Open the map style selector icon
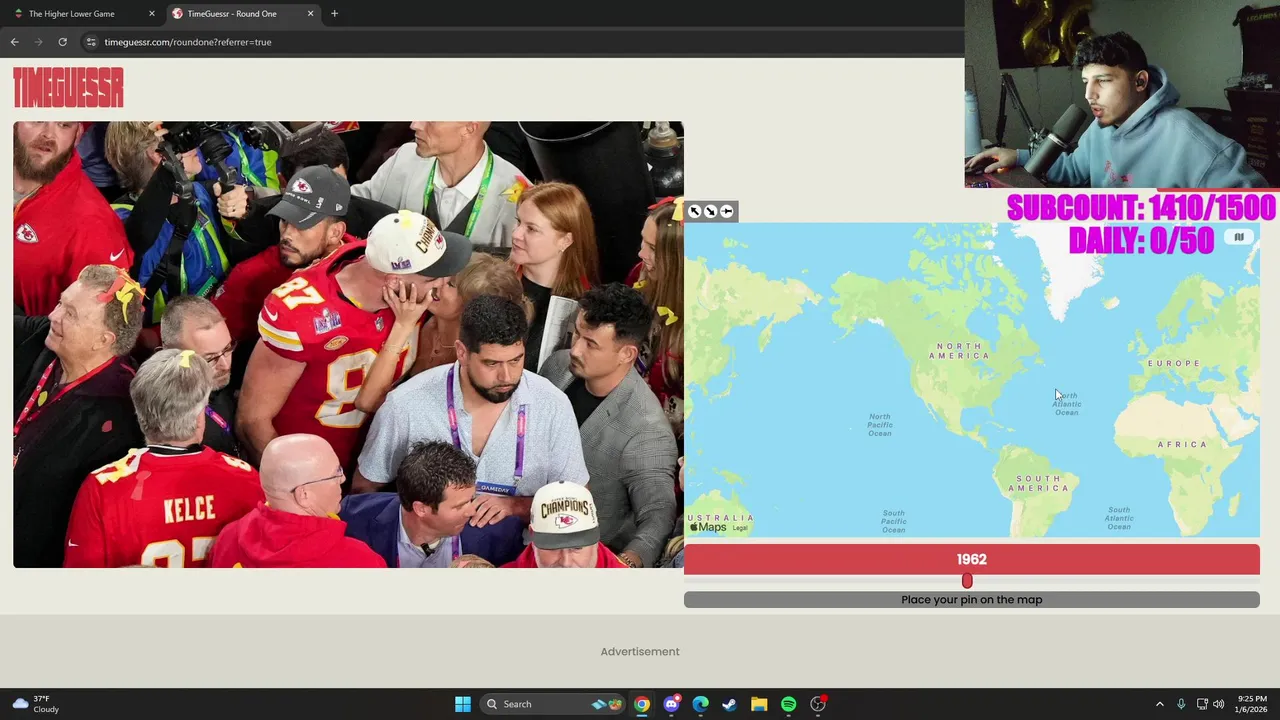The image size is (1280, 720). coord(1239,237)
